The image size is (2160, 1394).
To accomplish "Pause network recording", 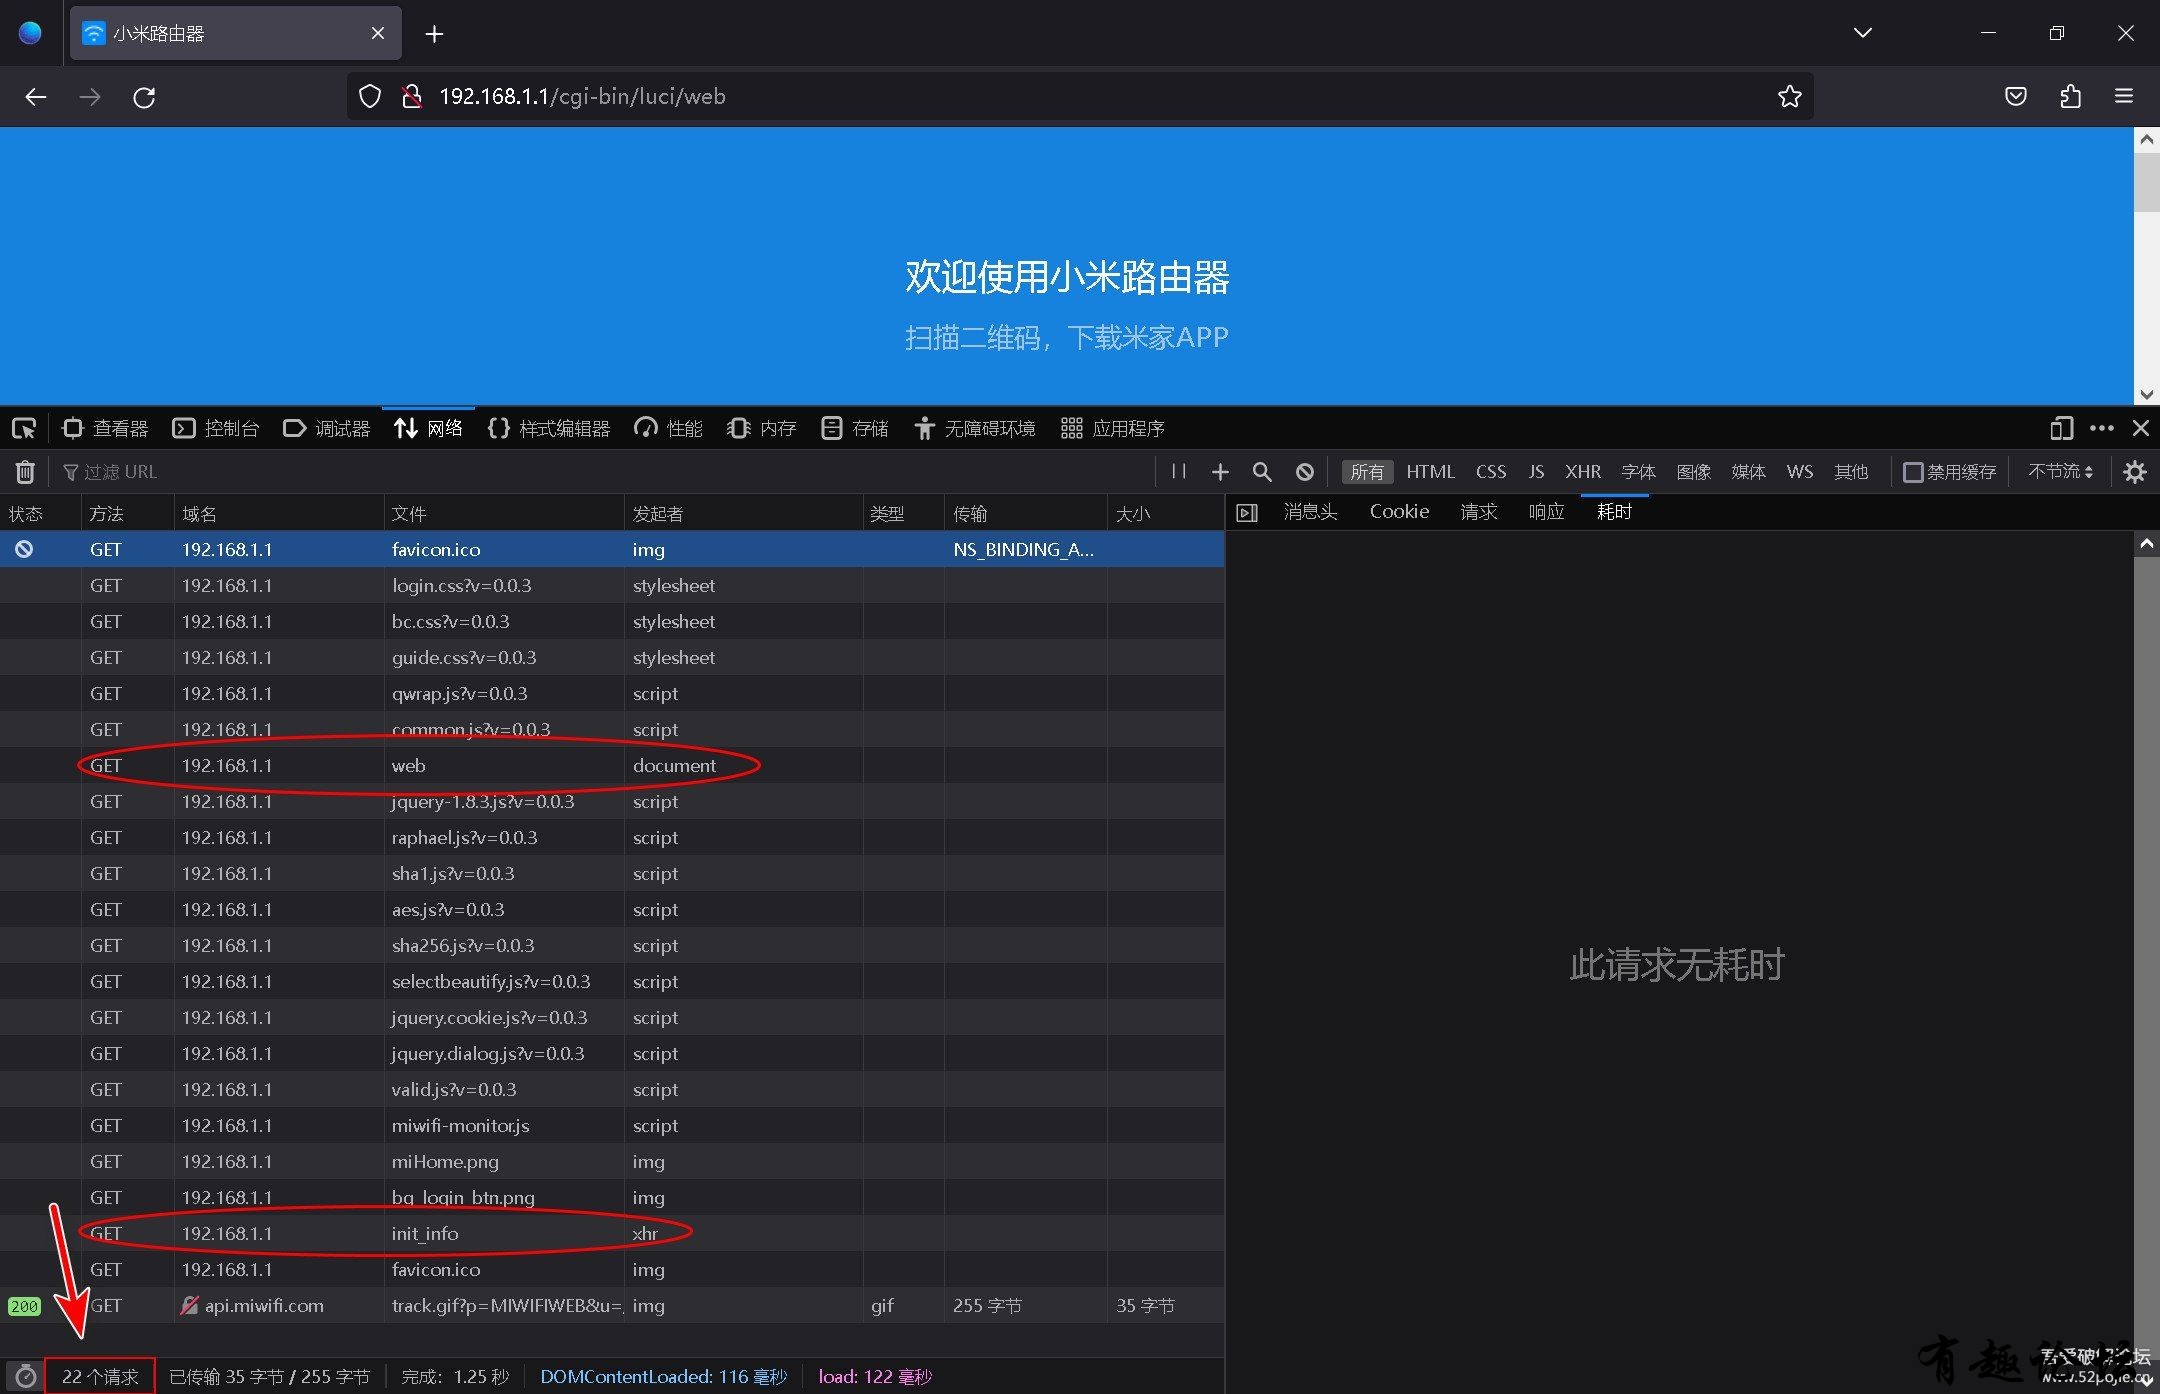I will [x=1179, y=472].
